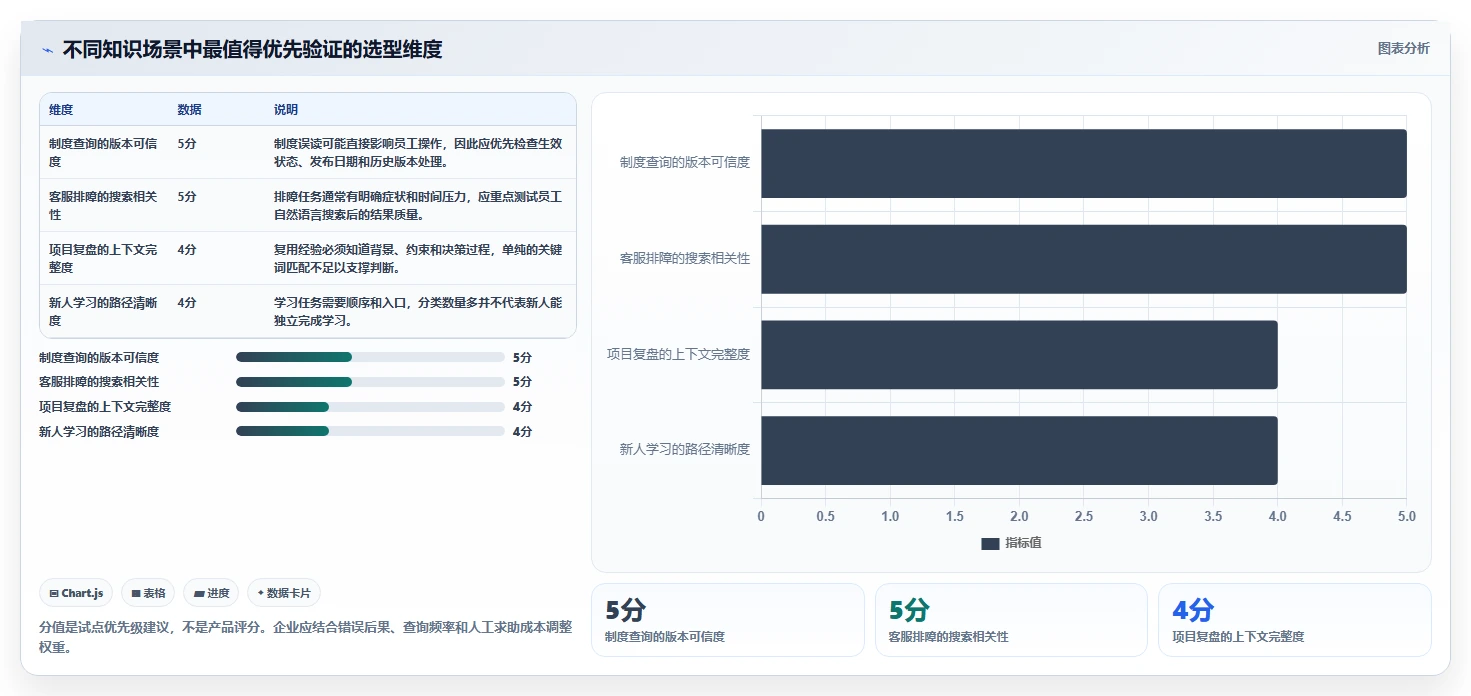Click the 新人学习的路径清晰度 progress bar

coord(370,431)
